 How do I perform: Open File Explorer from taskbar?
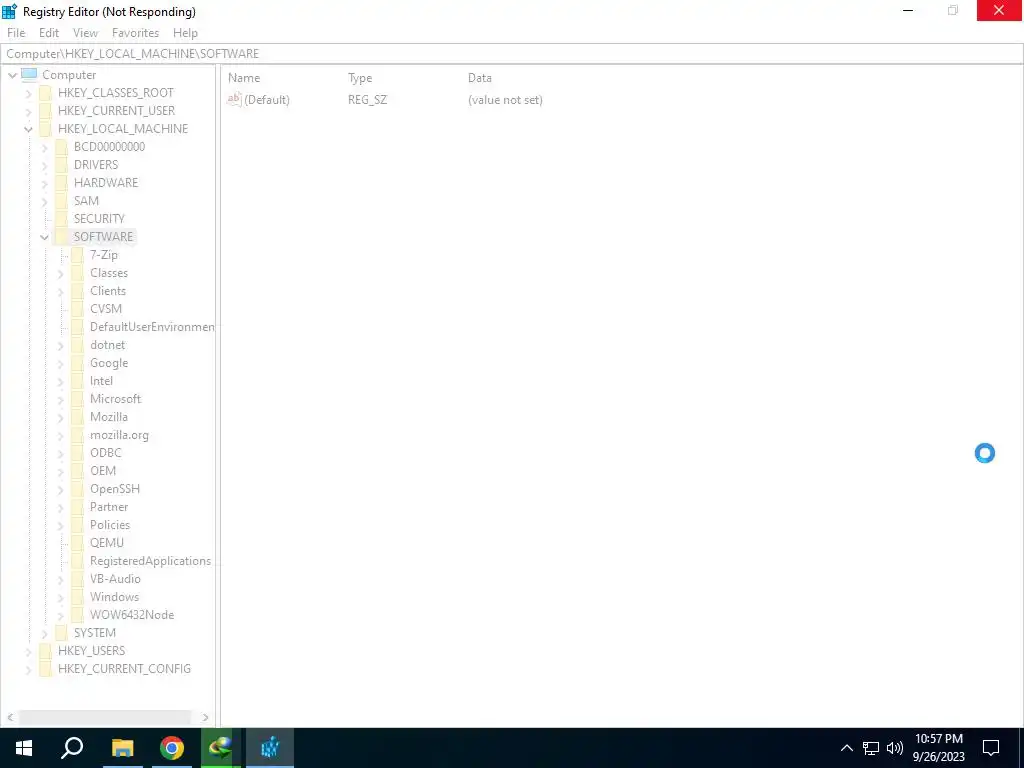tap(122, 748)
